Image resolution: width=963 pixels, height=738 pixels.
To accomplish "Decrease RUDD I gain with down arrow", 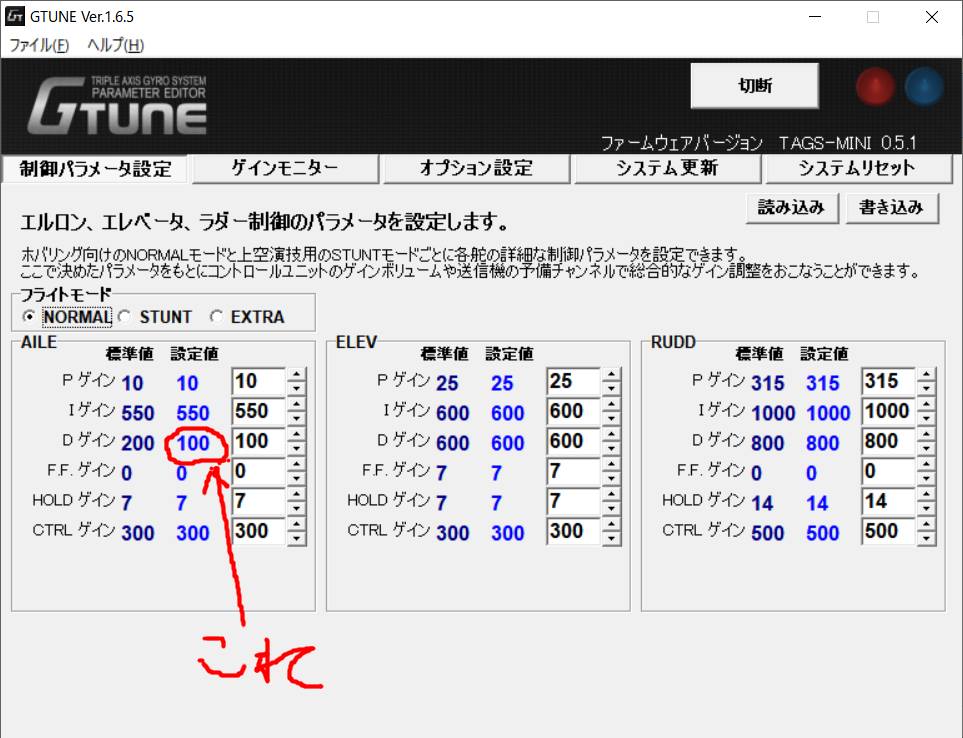I will (926, 418).
